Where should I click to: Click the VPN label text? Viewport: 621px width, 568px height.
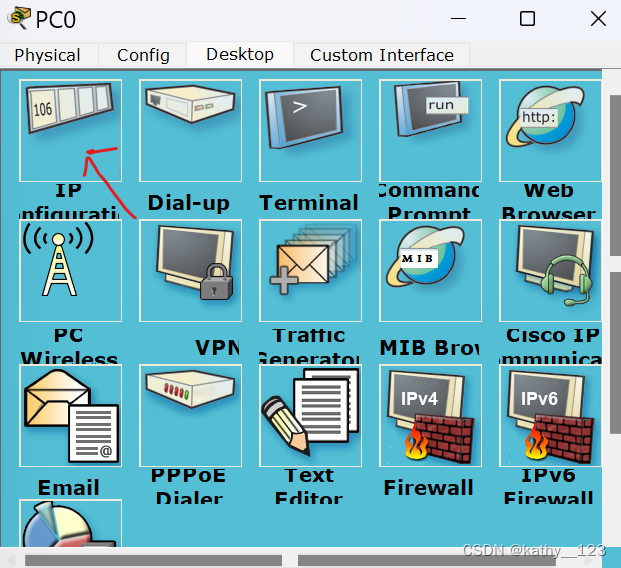tap(218, 348)
